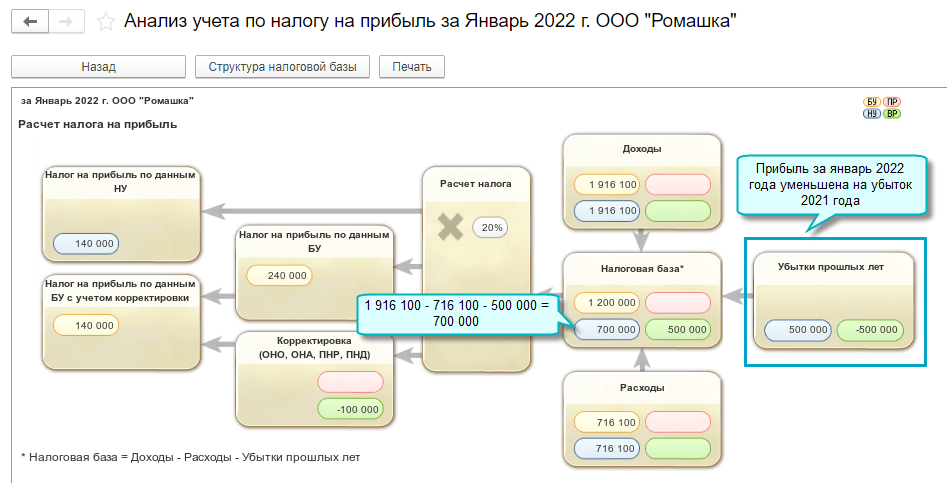Click the -500 000 green value in Убытки прошлых лет

[x=869, y=330]
